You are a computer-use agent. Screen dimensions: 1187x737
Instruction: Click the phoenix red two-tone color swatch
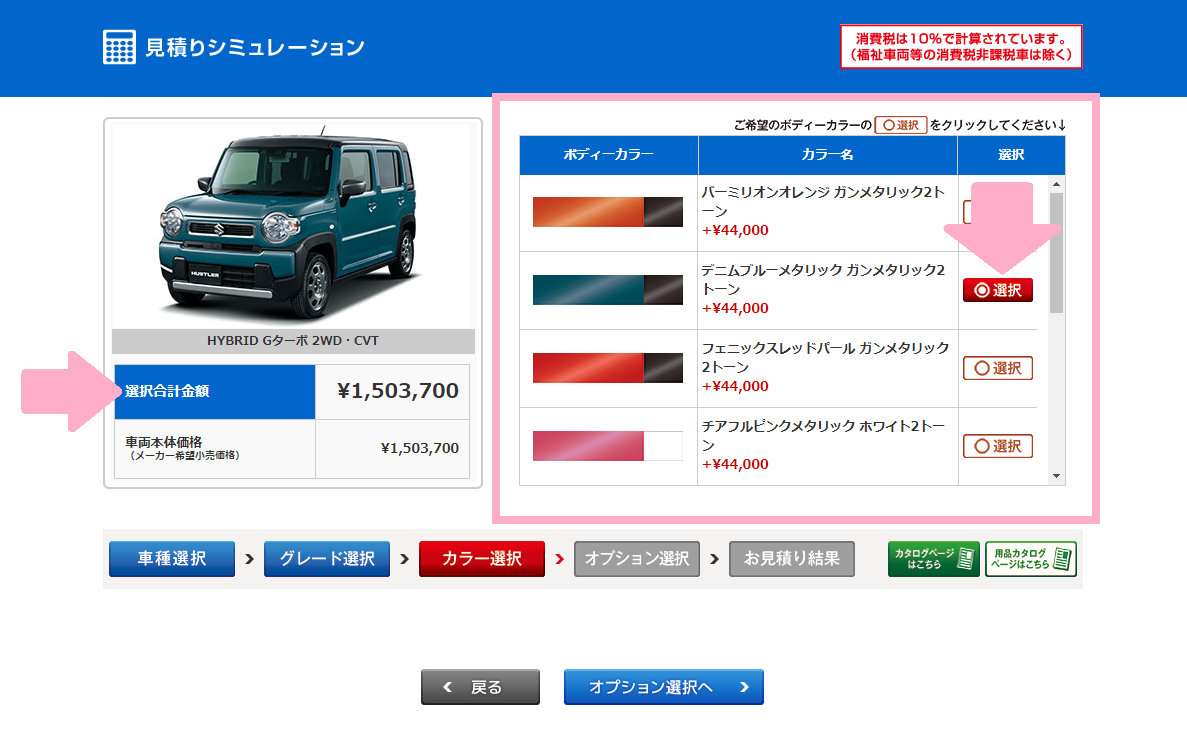tap(608, 368)
